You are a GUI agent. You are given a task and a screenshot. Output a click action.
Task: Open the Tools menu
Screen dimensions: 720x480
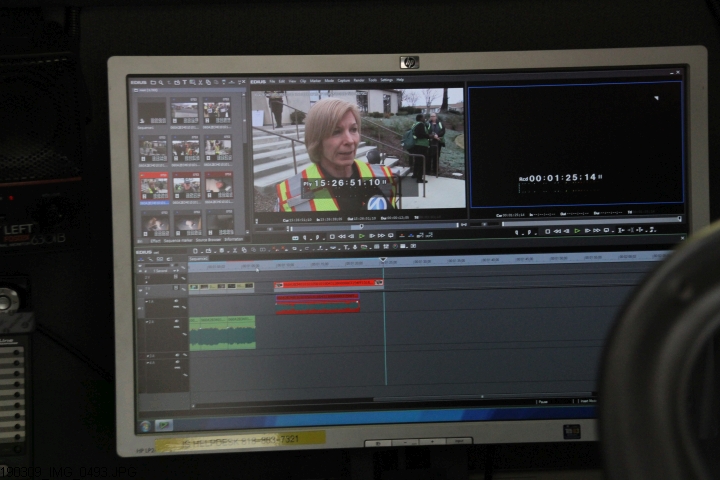pos(372,80)
